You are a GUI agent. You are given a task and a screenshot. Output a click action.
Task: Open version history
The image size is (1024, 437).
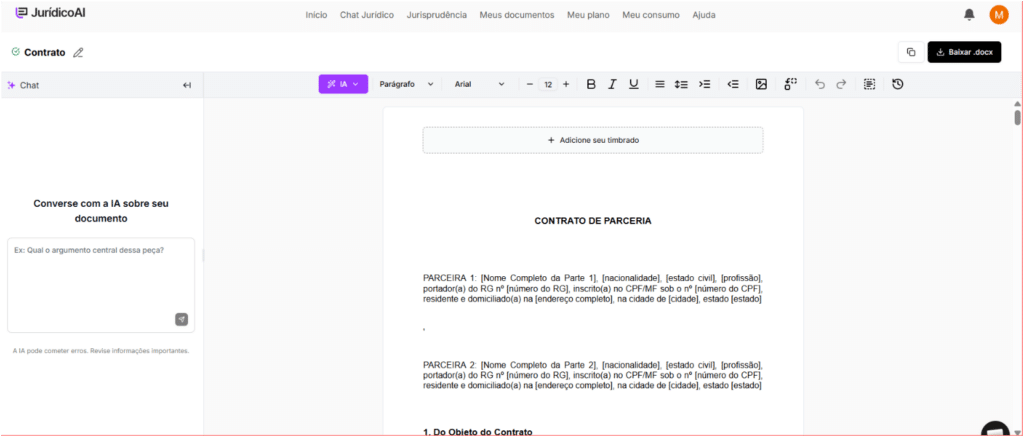898,84
